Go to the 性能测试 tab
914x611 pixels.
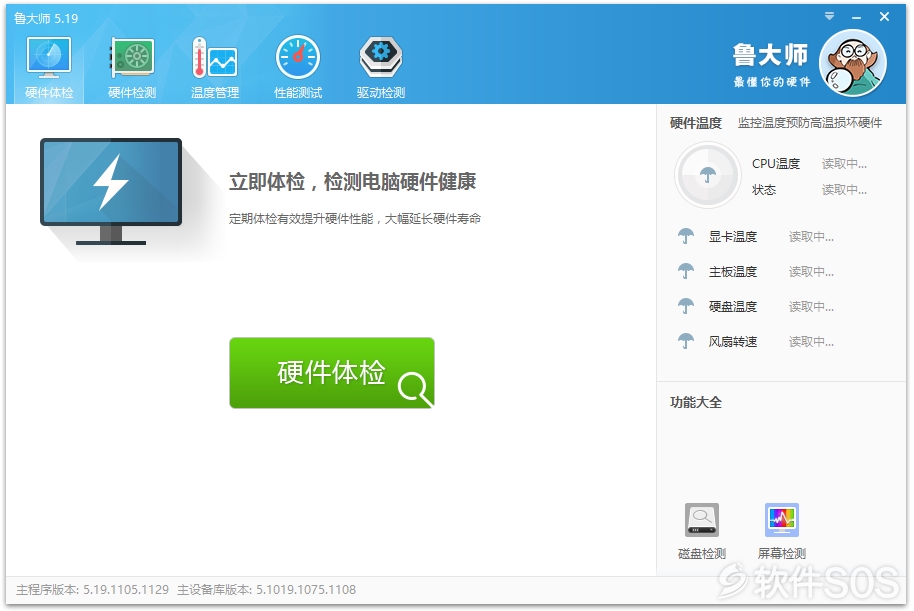[298, 68]
